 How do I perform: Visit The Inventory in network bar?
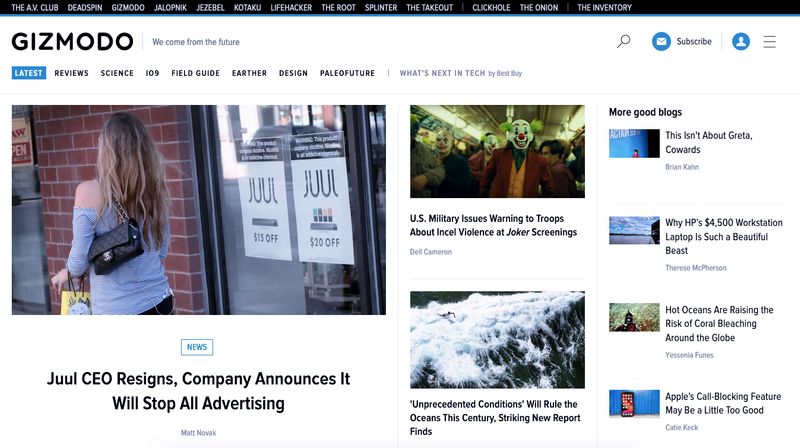coord(604,8)
